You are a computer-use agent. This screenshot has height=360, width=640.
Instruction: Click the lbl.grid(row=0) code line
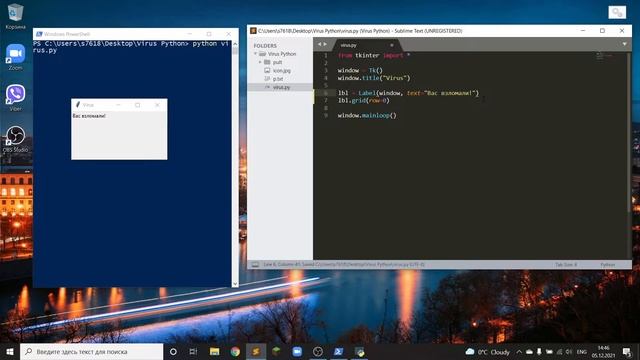pos(364,100)
